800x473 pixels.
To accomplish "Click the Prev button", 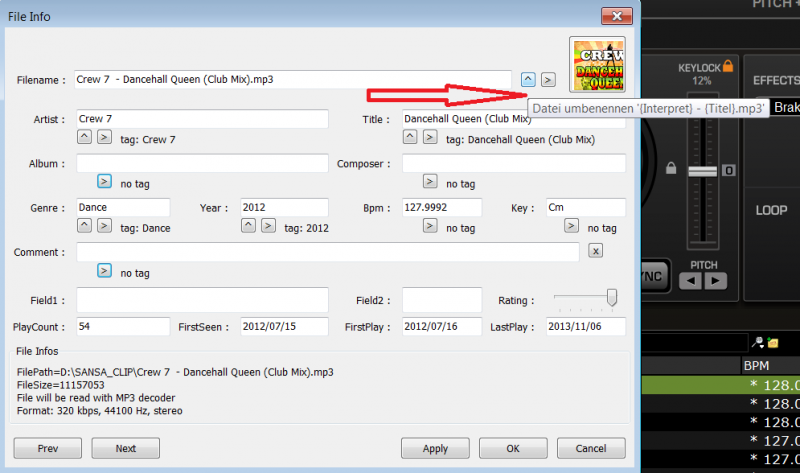I will point(47,448).
